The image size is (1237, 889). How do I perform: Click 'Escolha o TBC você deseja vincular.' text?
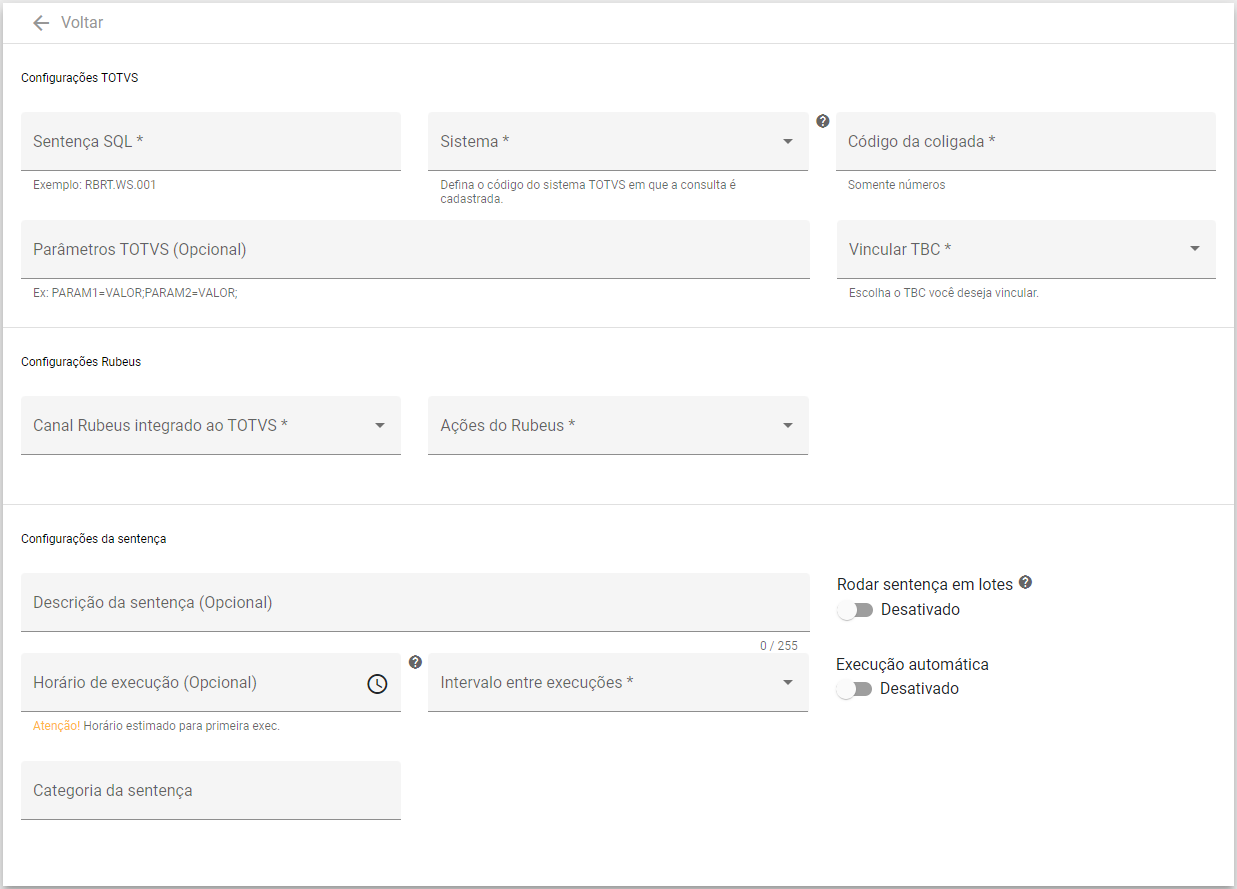point(944,293)
